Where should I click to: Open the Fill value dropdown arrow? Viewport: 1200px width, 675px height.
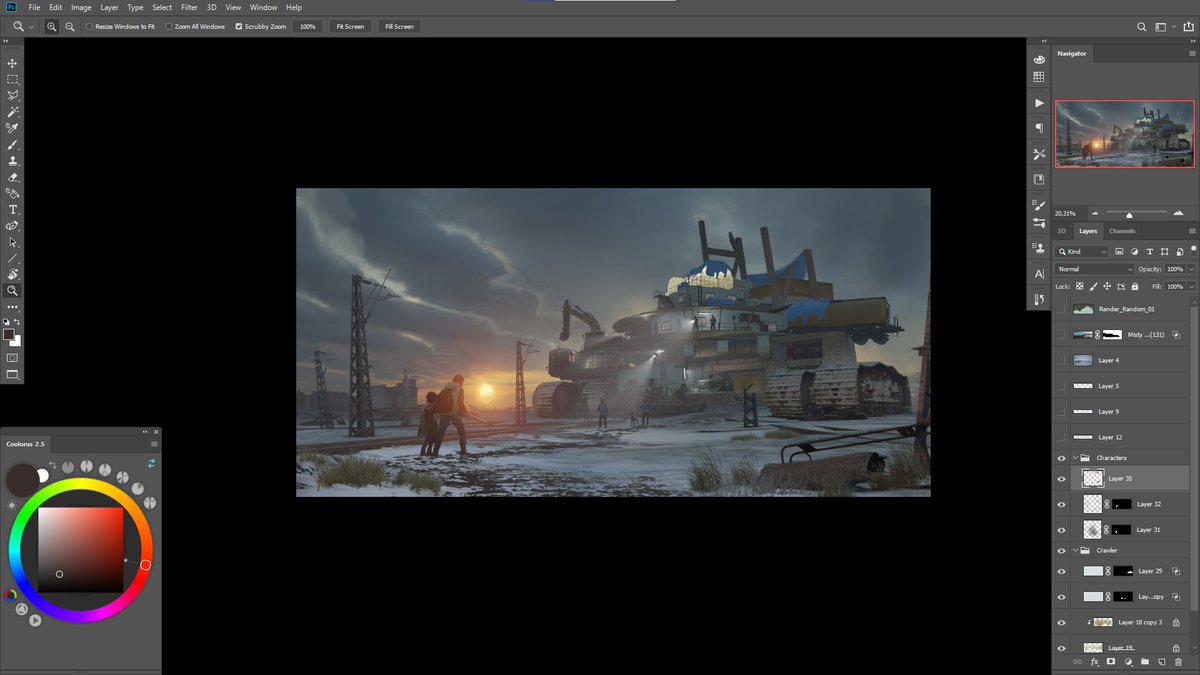[1190, 287]
